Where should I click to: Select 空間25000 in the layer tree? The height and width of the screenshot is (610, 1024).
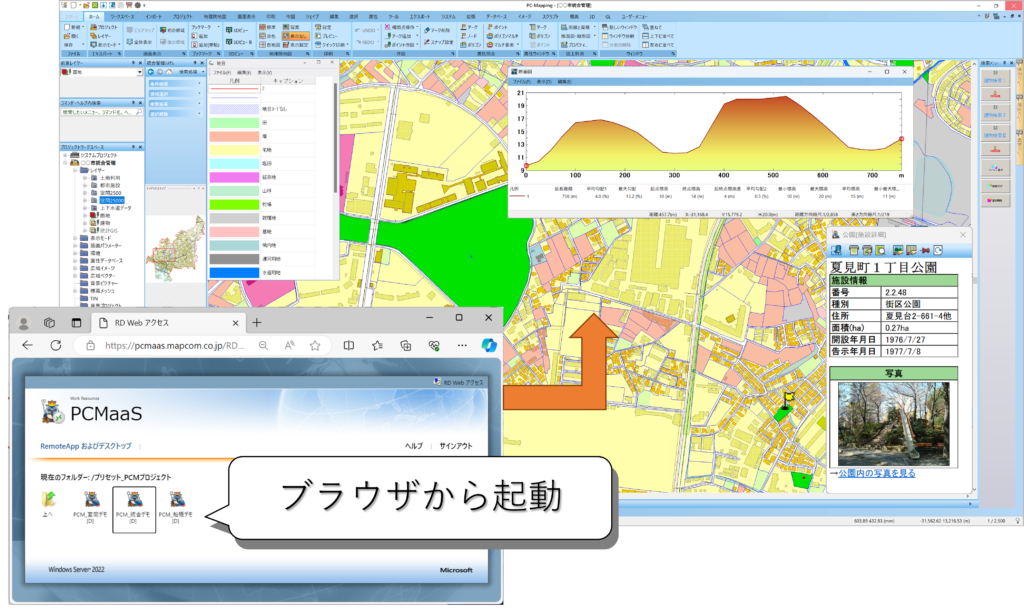point(112,201)
